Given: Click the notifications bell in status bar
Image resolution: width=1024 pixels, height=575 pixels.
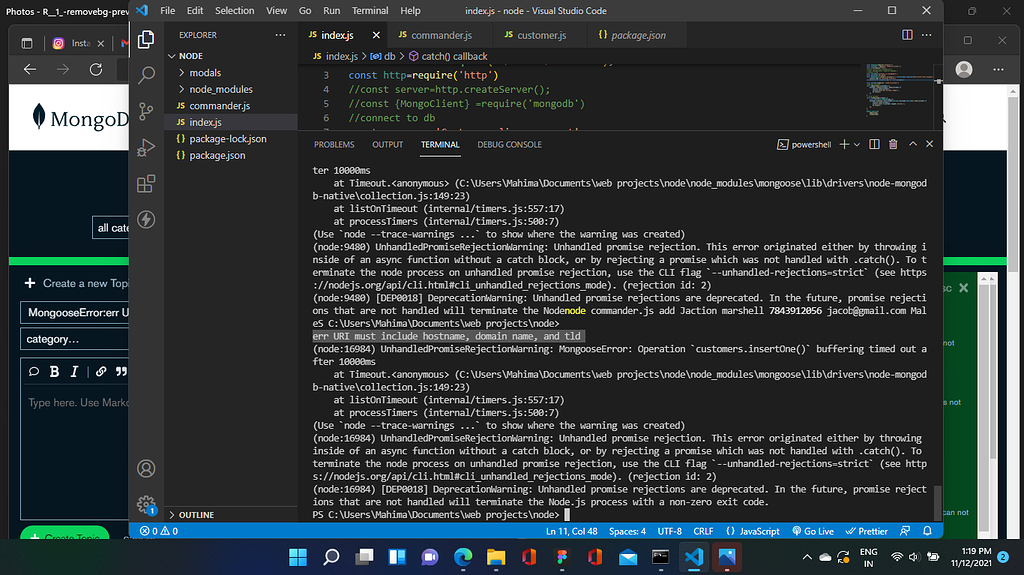Looking at the screenshot, I should [927, 531].
